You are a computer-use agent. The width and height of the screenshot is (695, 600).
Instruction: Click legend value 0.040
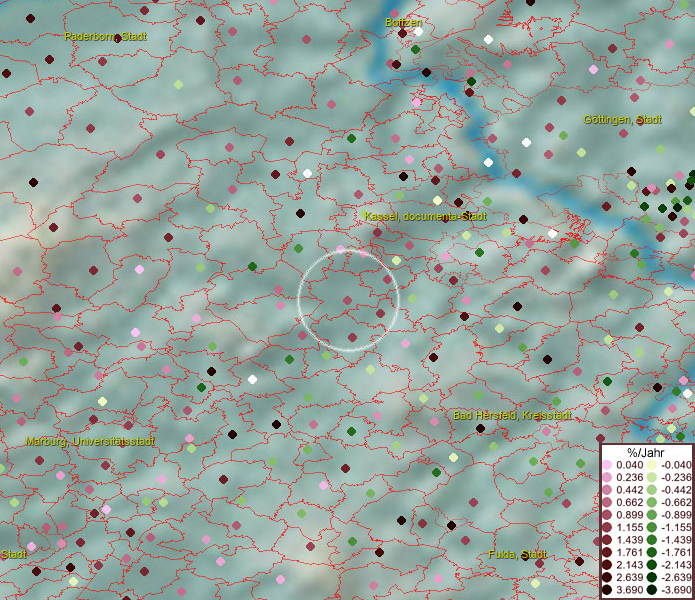click(x=629, y=465)
